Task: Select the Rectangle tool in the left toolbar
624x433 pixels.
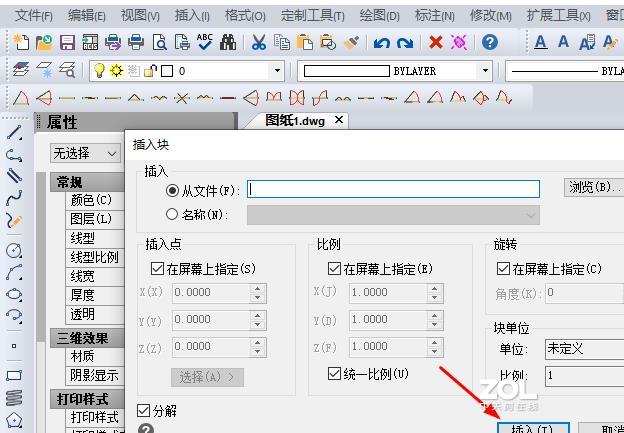Action: (x=14, y=376)
